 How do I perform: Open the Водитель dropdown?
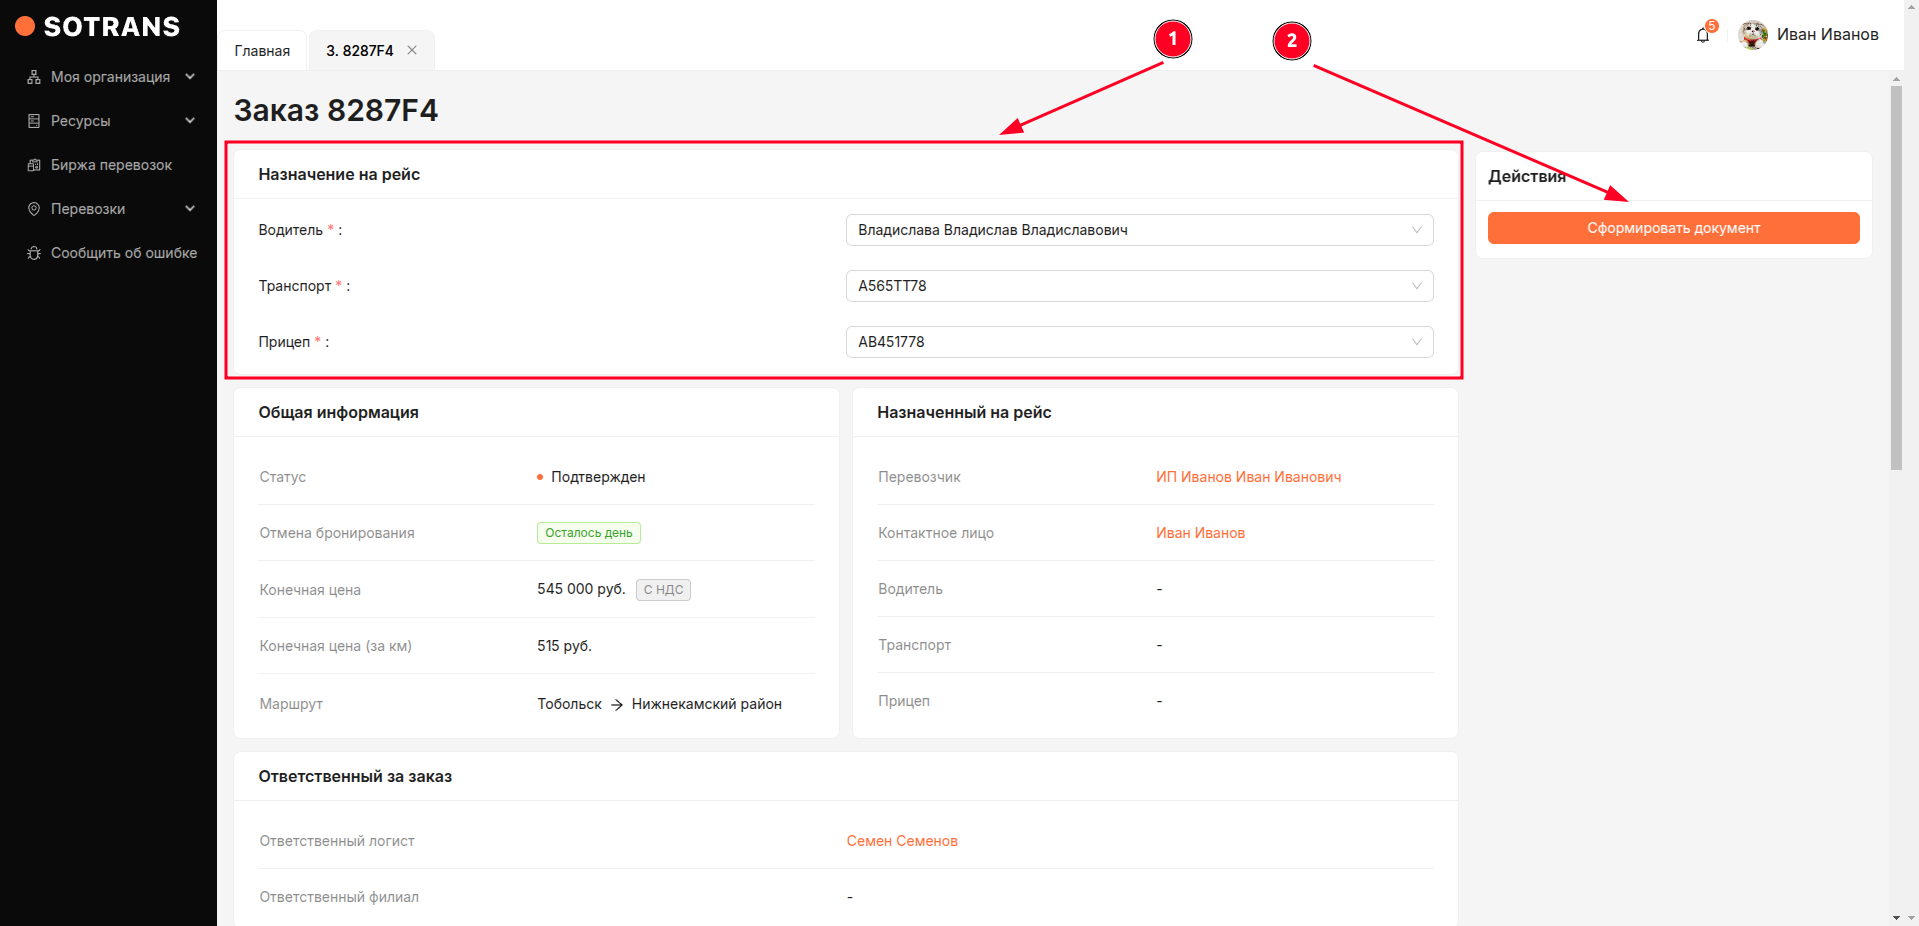click(x=1138, y=230)
